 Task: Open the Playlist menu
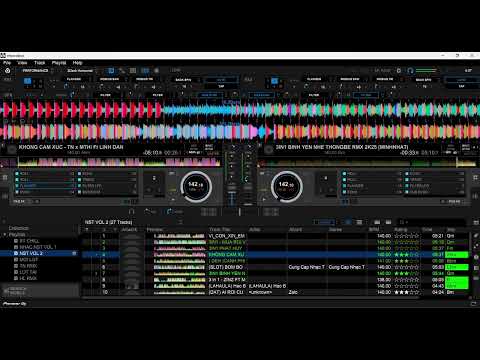click(x=59, y=63)
